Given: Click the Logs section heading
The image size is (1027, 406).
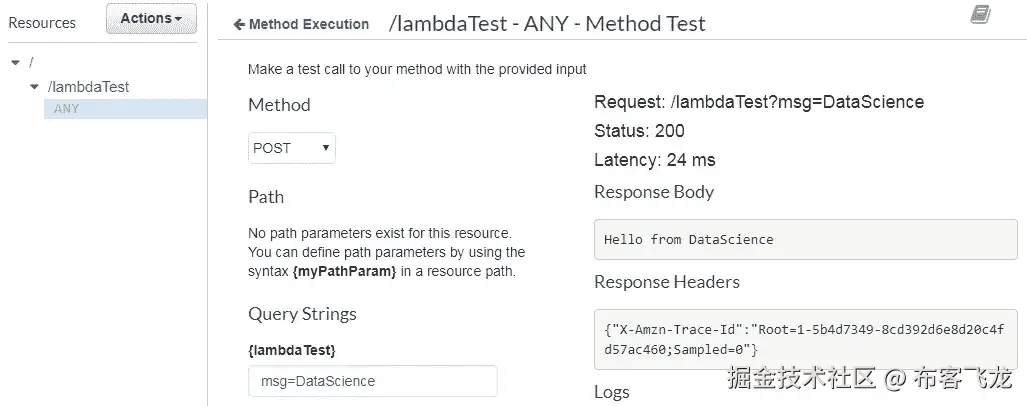Looking at the screenshot, I should click(612, 392).
